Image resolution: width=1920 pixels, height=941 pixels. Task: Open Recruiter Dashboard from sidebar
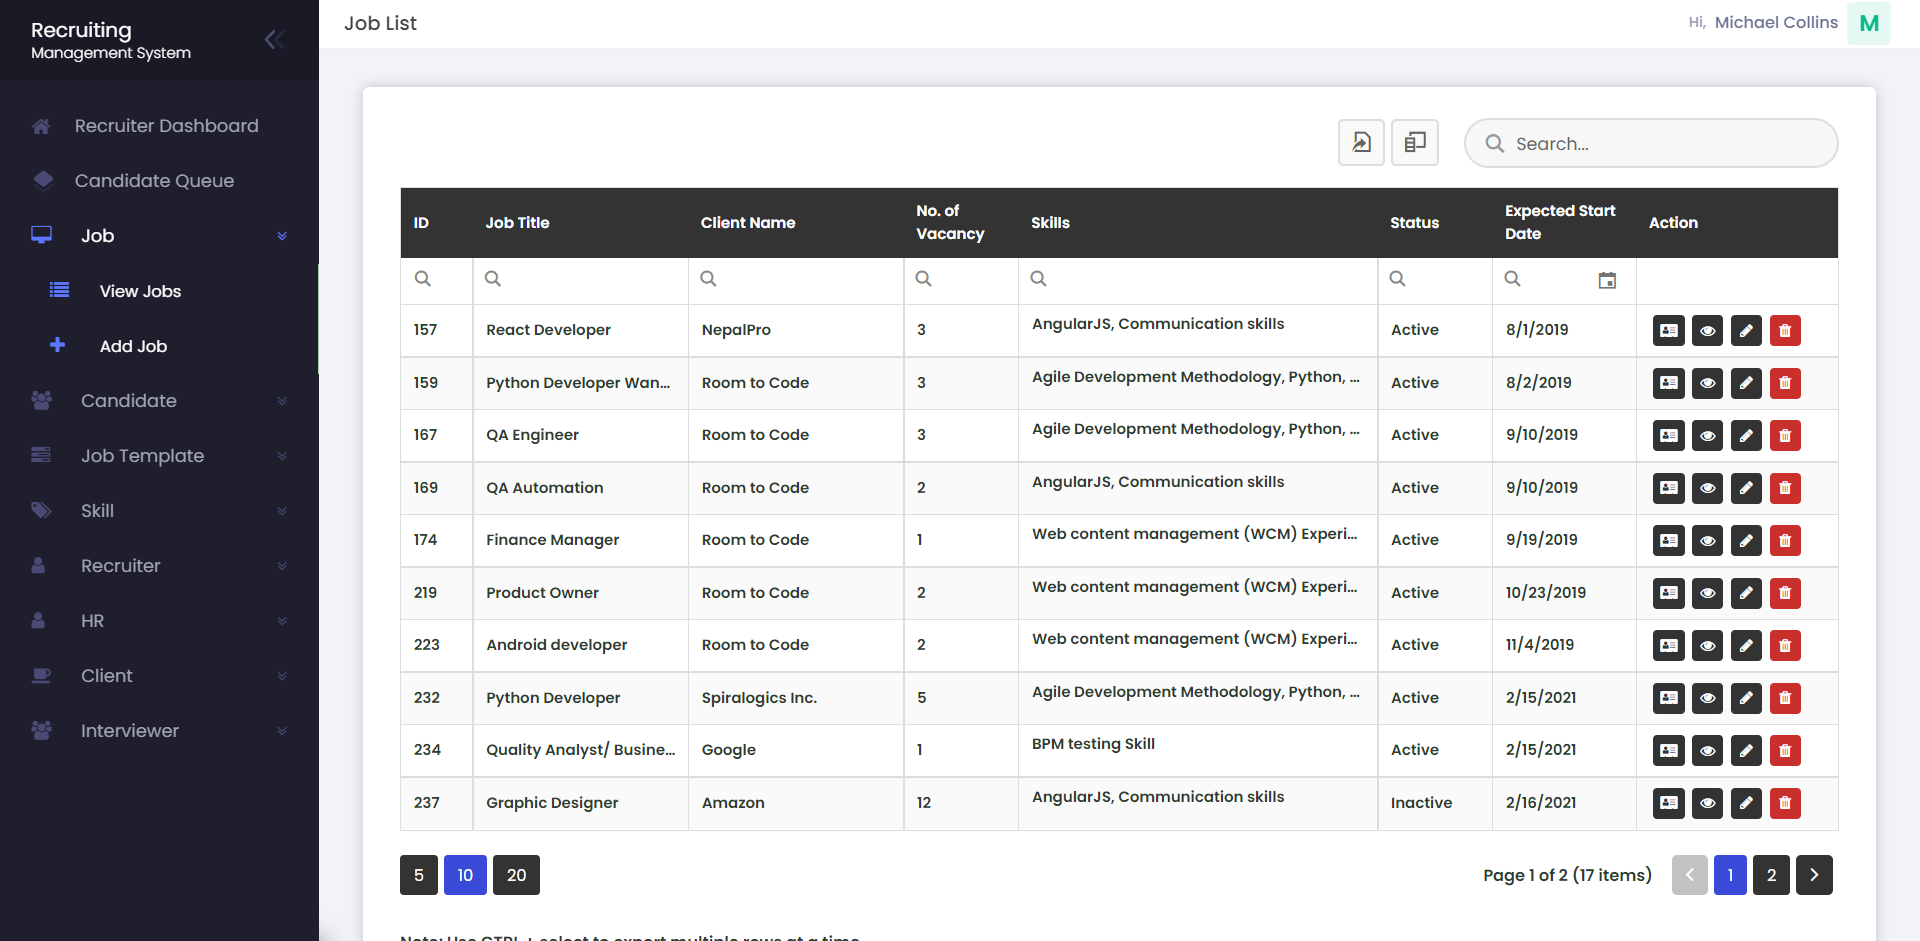166,126
